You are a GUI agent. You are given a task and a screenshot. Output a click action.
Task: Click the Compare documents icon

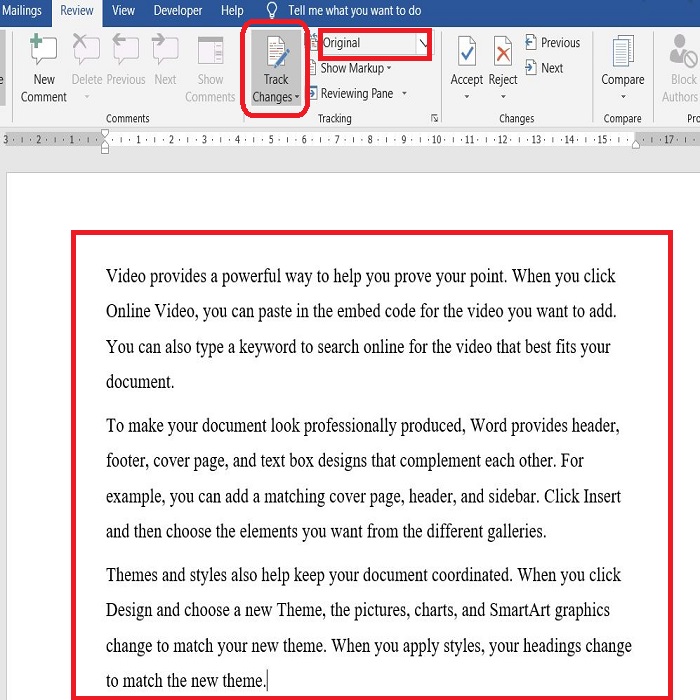pyautogui.click(x=623, y=51)
